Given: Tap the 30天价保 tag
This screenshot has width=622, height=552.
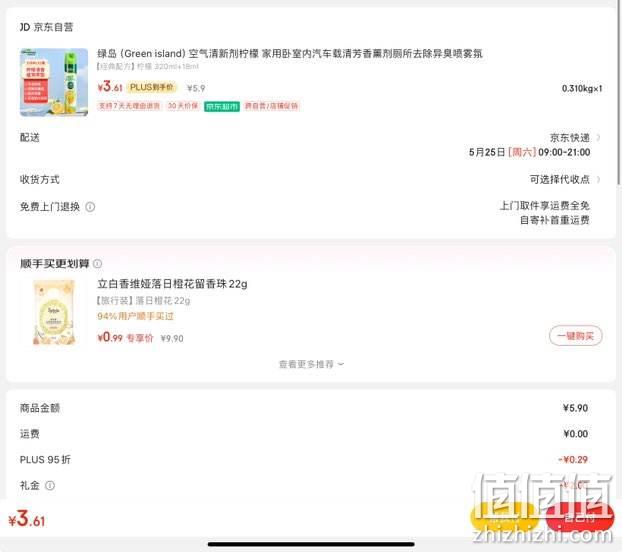Looking at the screenshot, I should click(x=183, y=106).
